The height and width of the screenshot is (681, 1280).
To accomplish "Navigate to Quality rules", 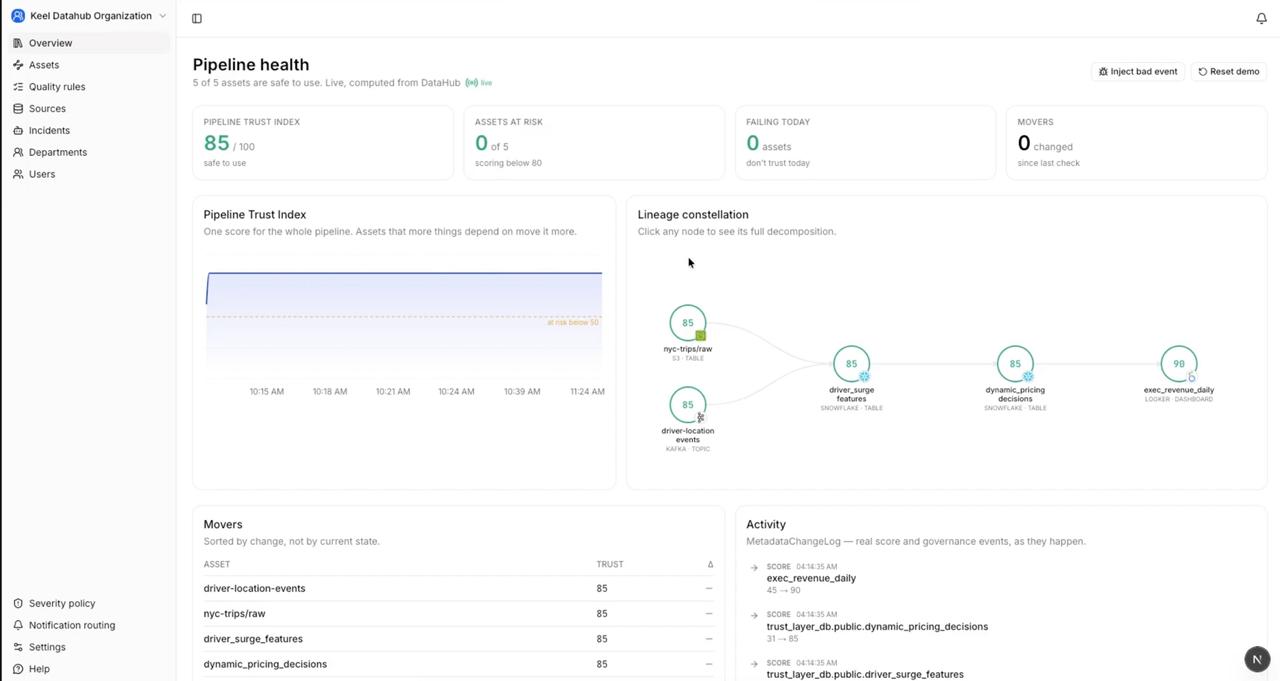I will pyautogui.click(x=88, y=87).
